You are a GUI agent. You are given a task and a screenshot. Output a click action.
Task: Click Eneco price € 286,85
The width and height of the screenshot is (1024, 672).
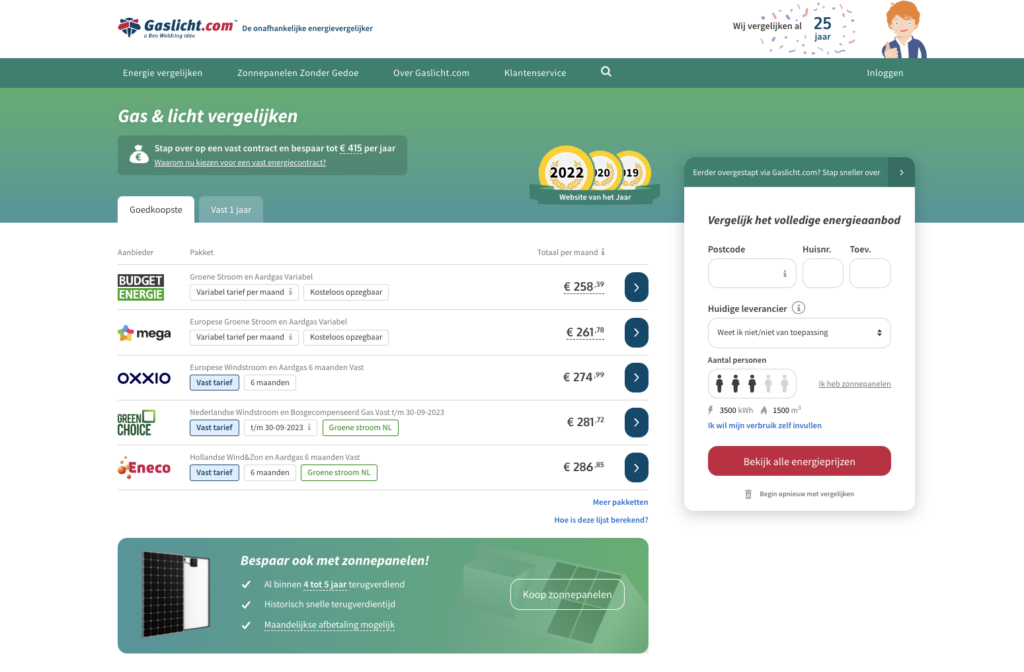pyautogui.click(x=584, y=467)
